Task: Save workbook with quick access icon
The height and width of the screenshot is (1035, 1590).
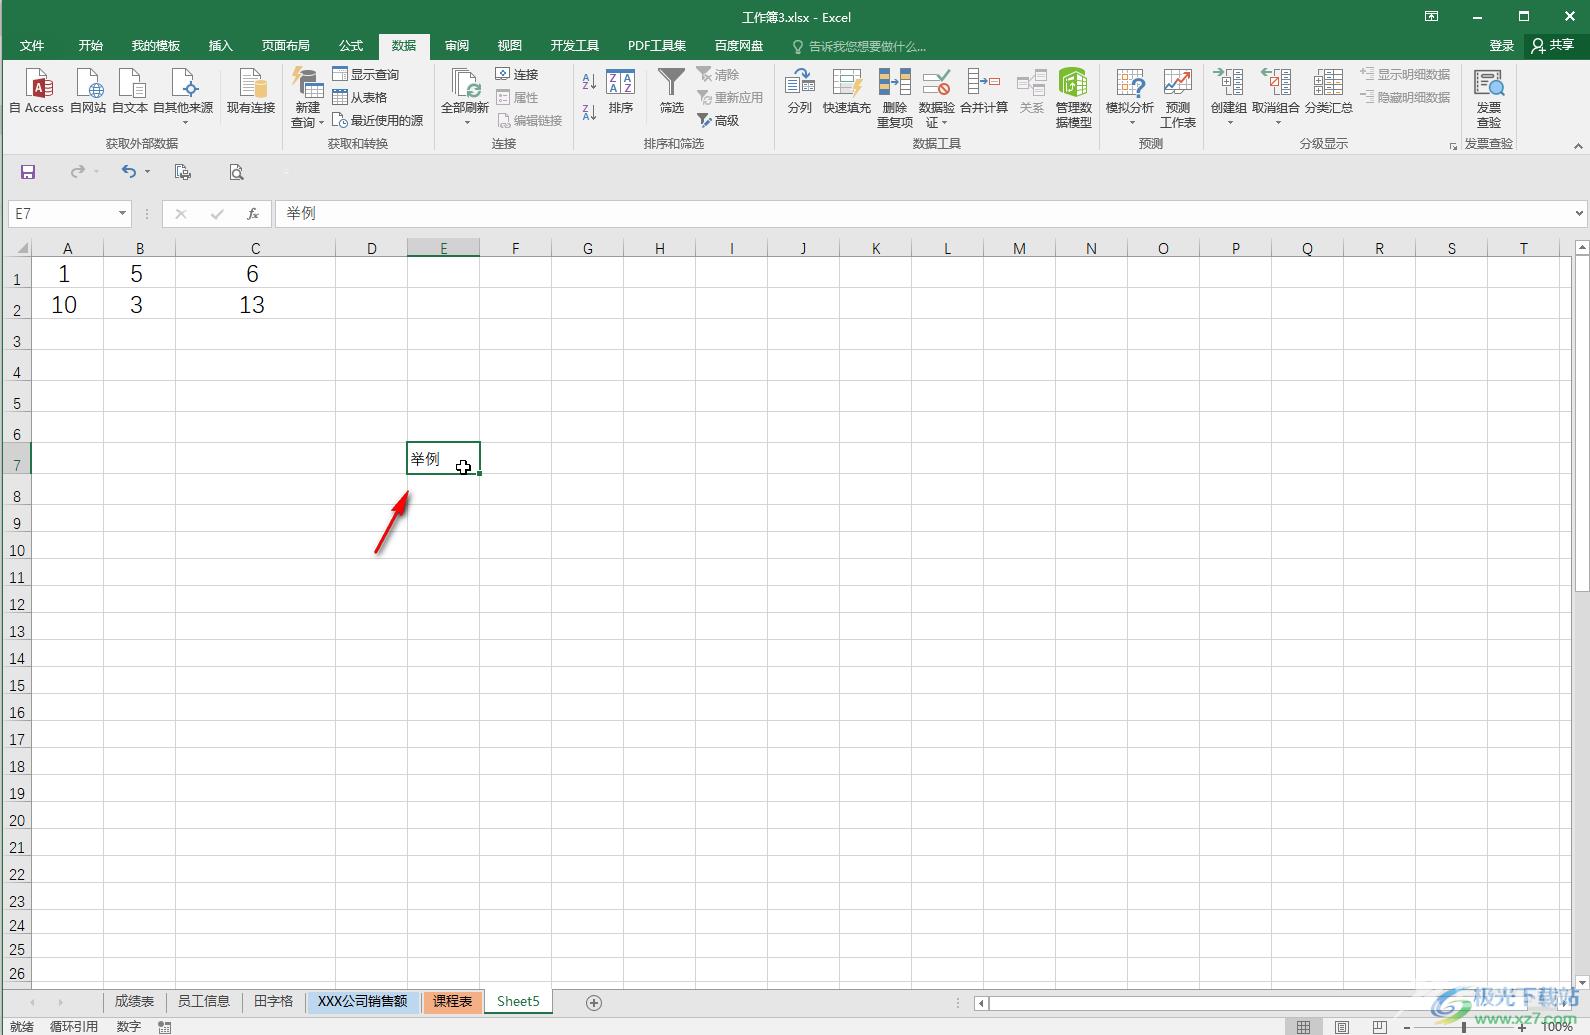Action: click(28, 172)
